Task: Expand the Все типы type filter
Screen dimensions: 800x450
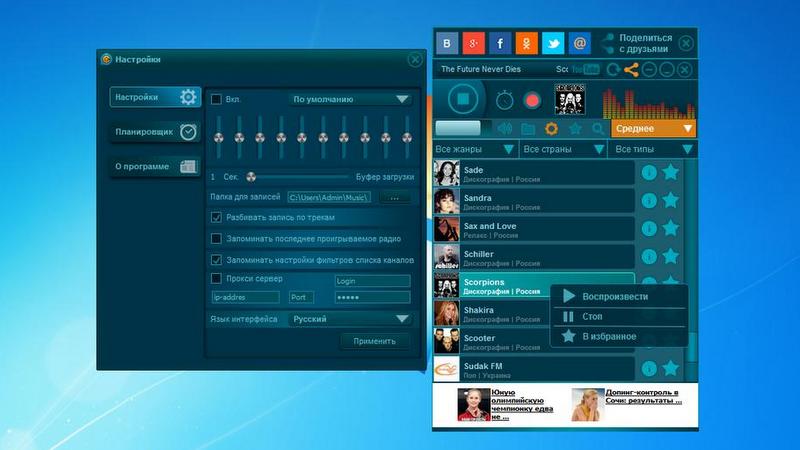Action: pos(653,149)
